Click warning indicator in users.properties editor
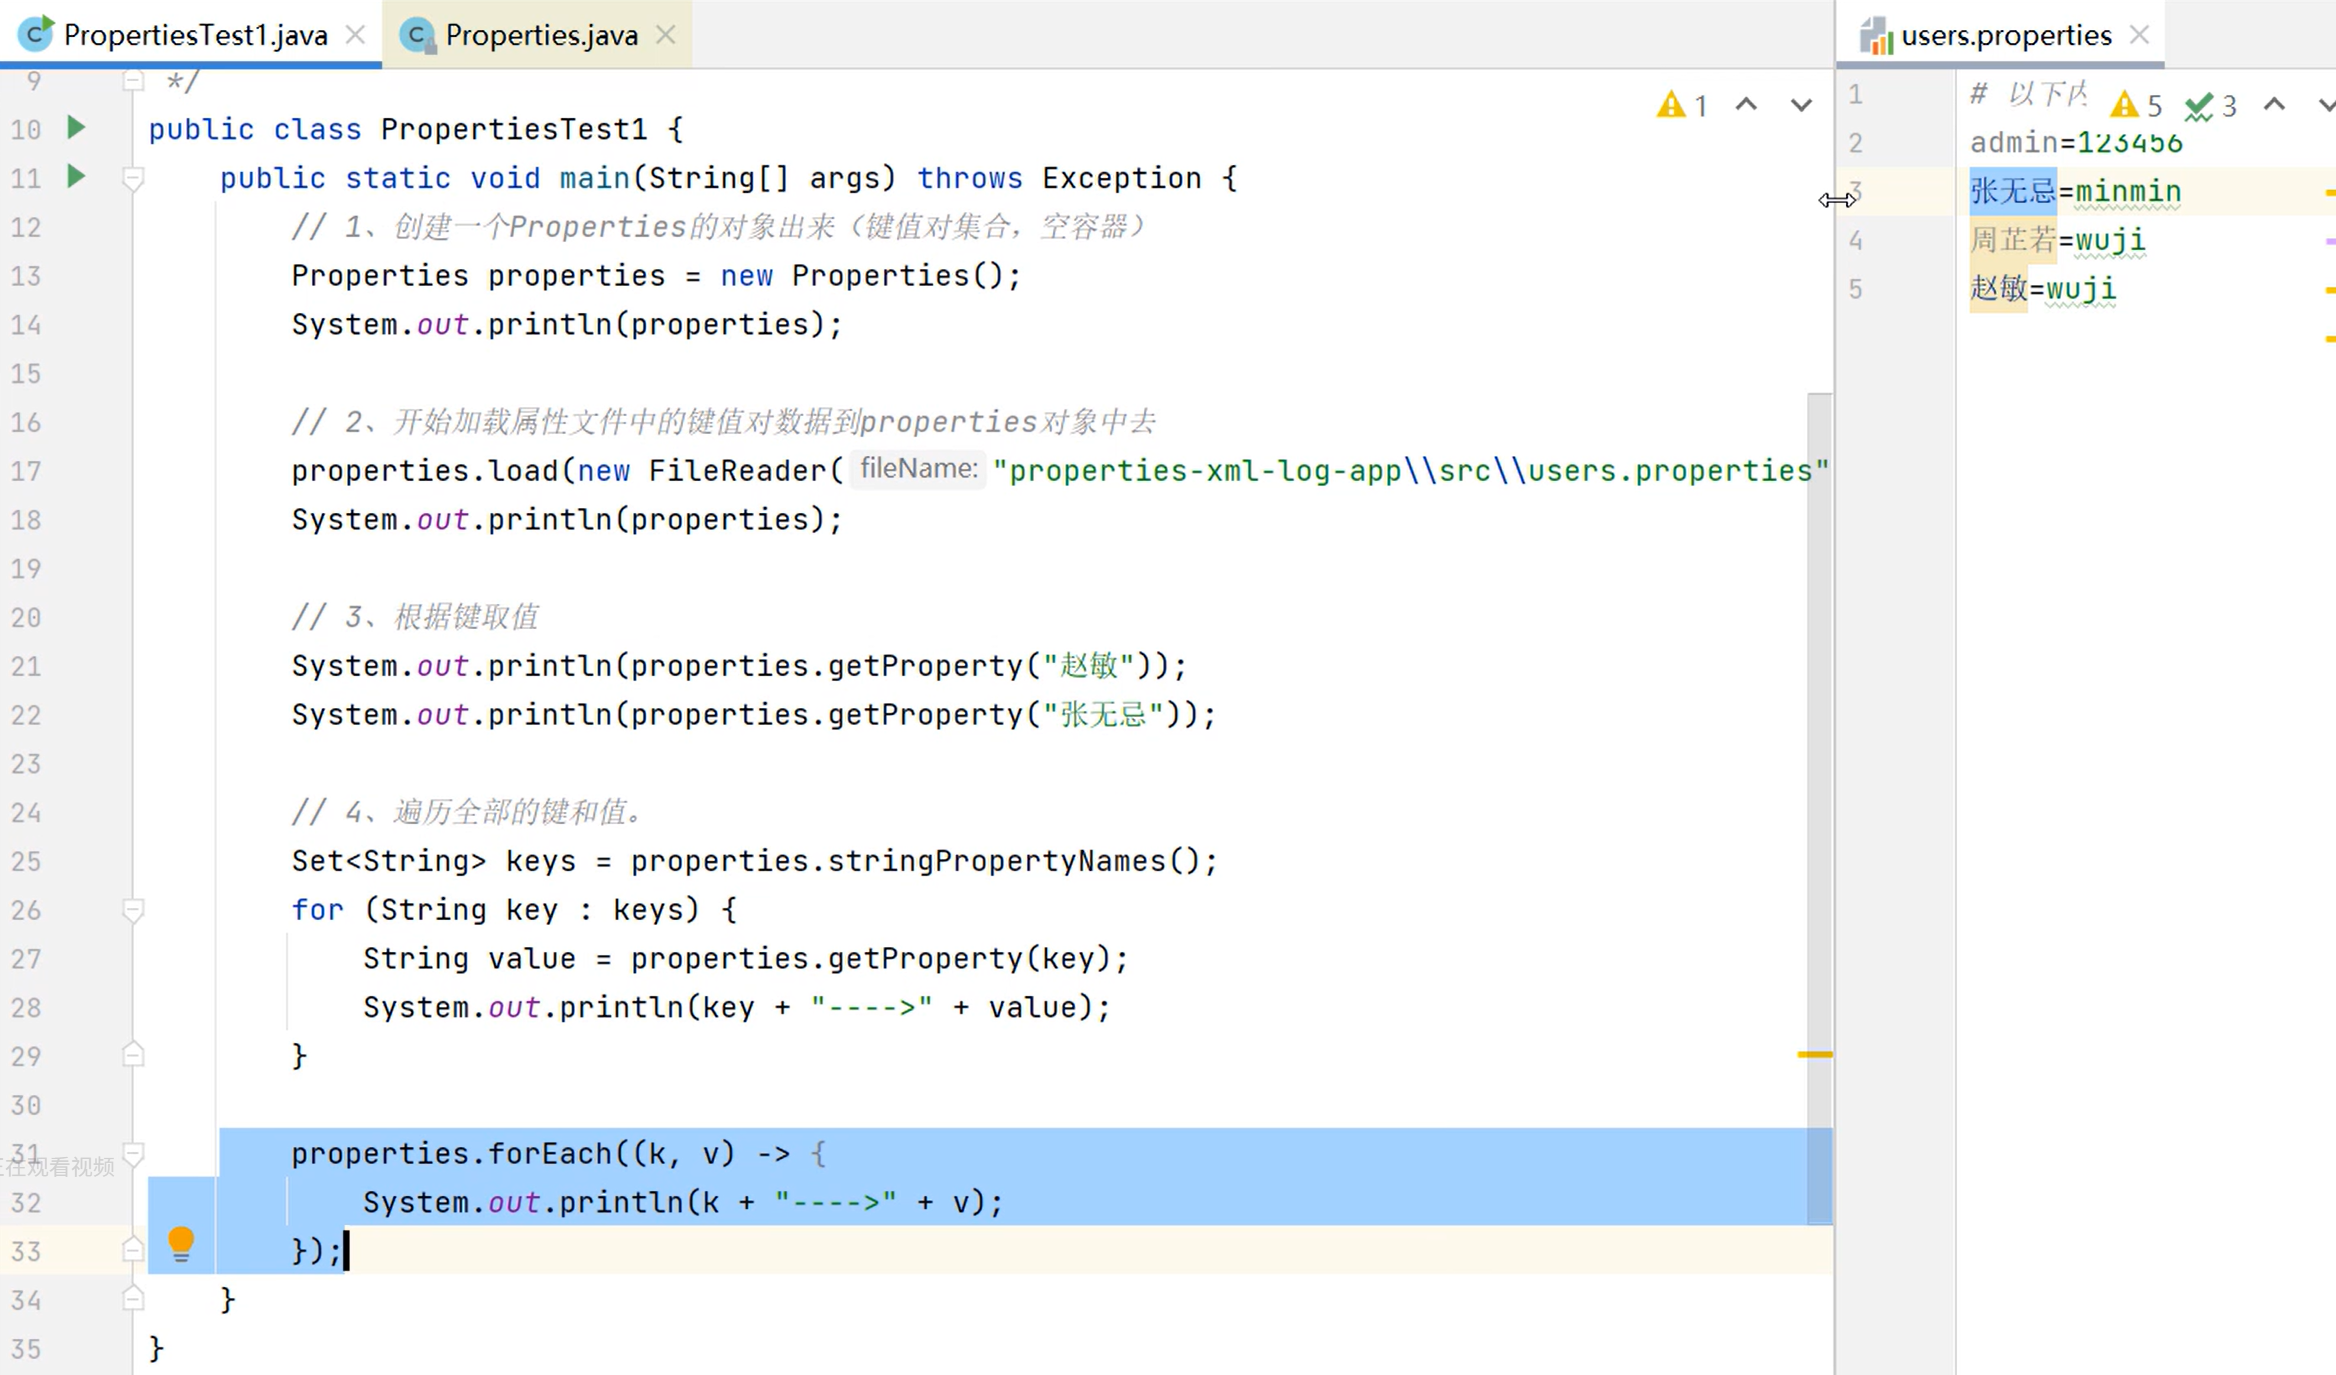The height and width of the screenshot is (1375, 2336). pos(2124,105)
